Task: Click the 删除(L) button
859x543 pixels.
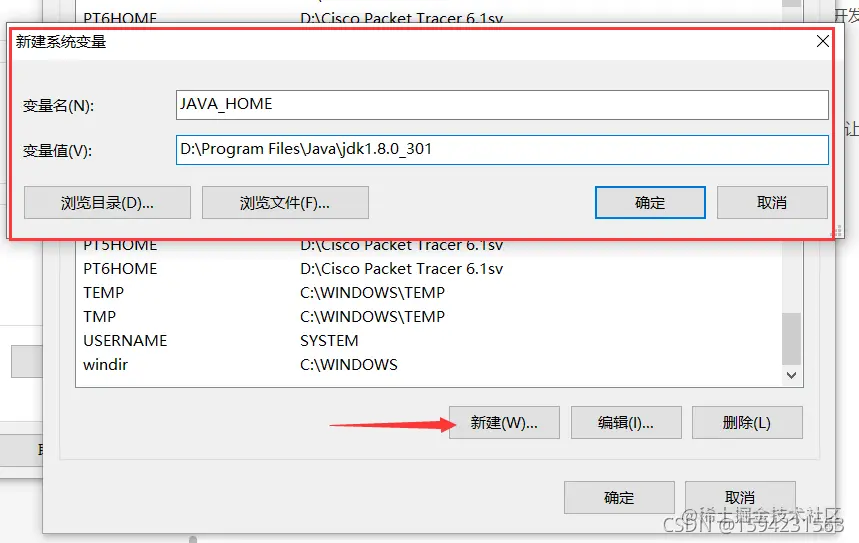Action: [747, 422]
